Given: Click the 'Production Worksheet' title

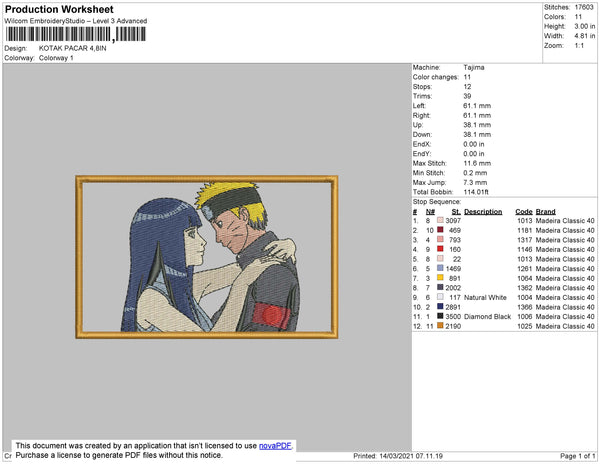Looking at the screenshot, I should point(59,10).
